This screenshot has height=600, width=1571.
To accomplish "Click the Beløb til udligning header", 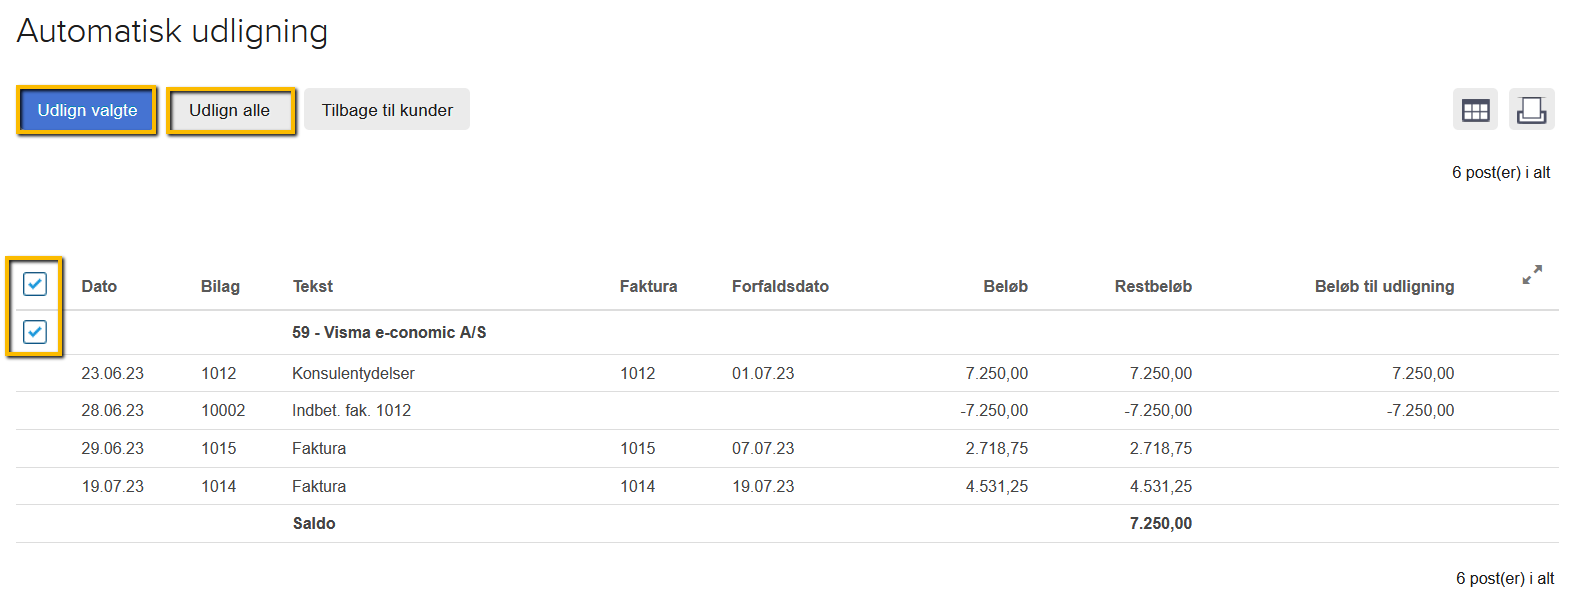I will tap(1384, 287).
